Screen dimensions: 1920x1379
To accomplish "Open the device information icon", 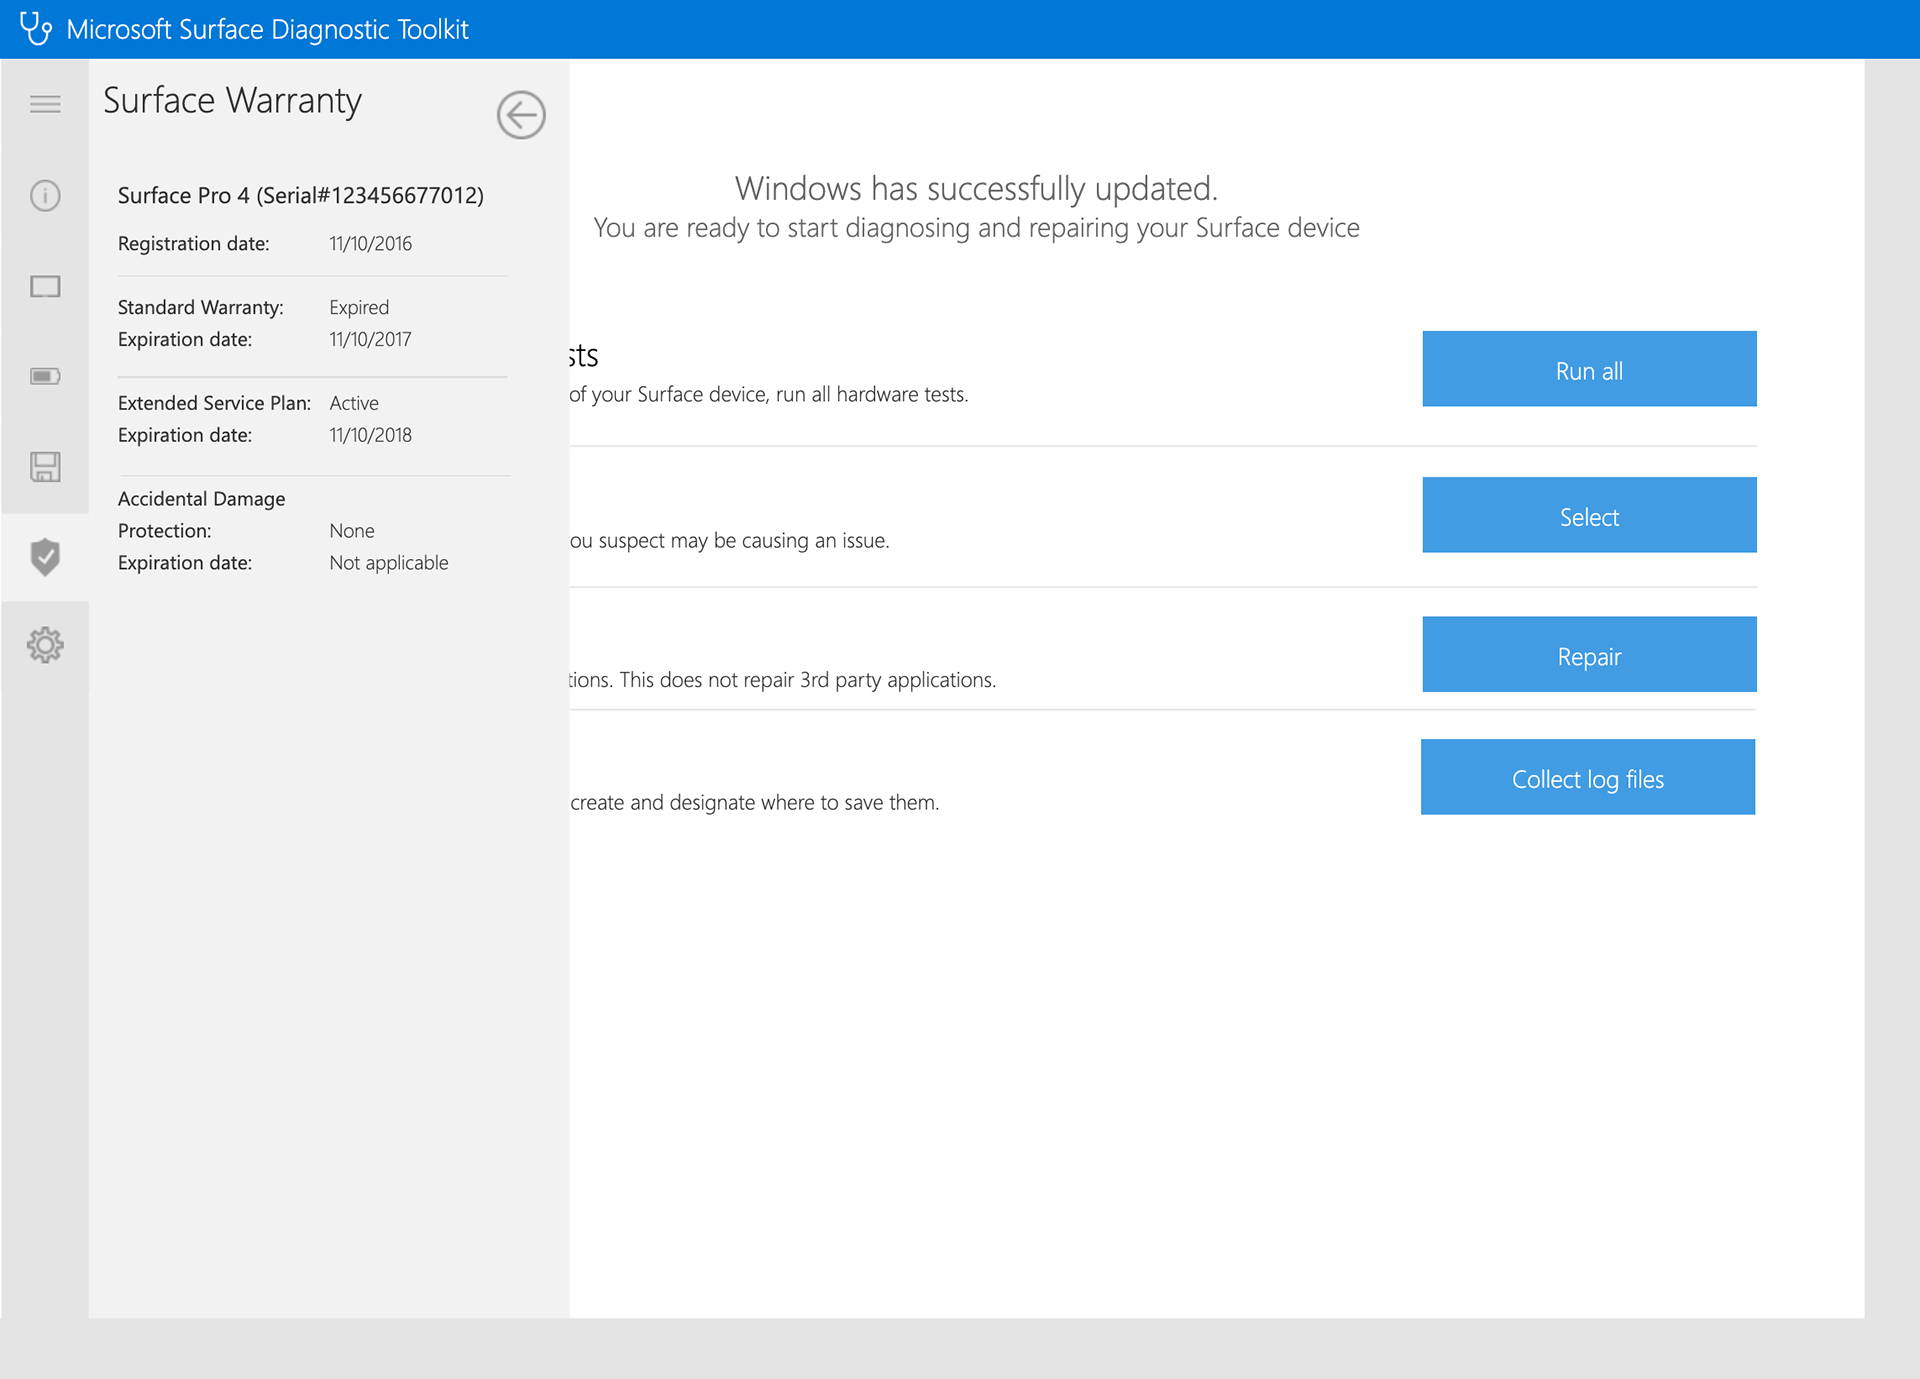I will [45, 195].
